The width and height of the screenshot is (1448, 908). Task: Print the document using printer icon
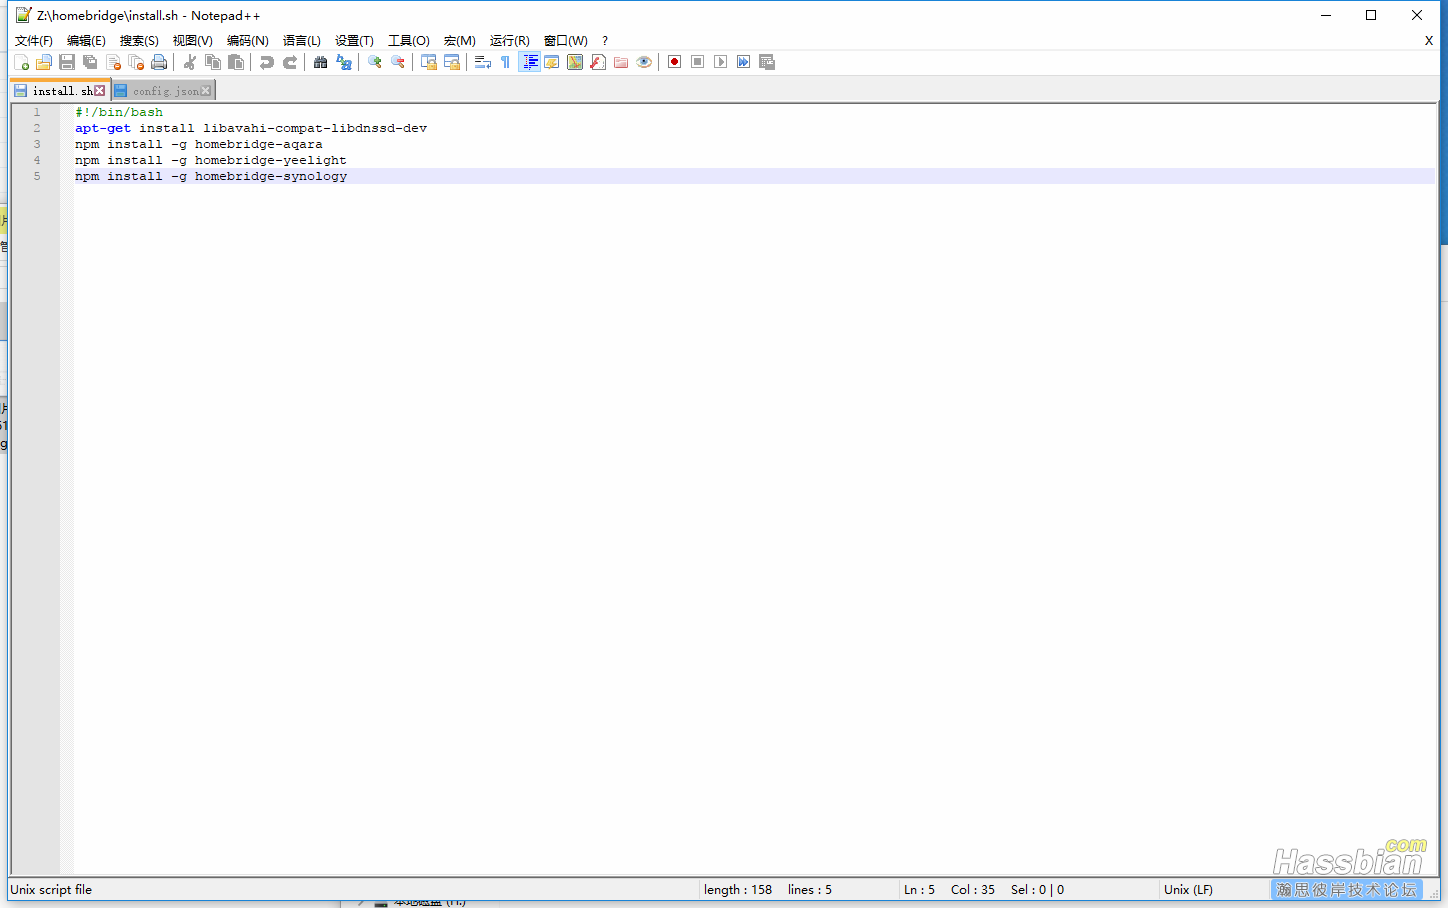click(x=159, y=62)
